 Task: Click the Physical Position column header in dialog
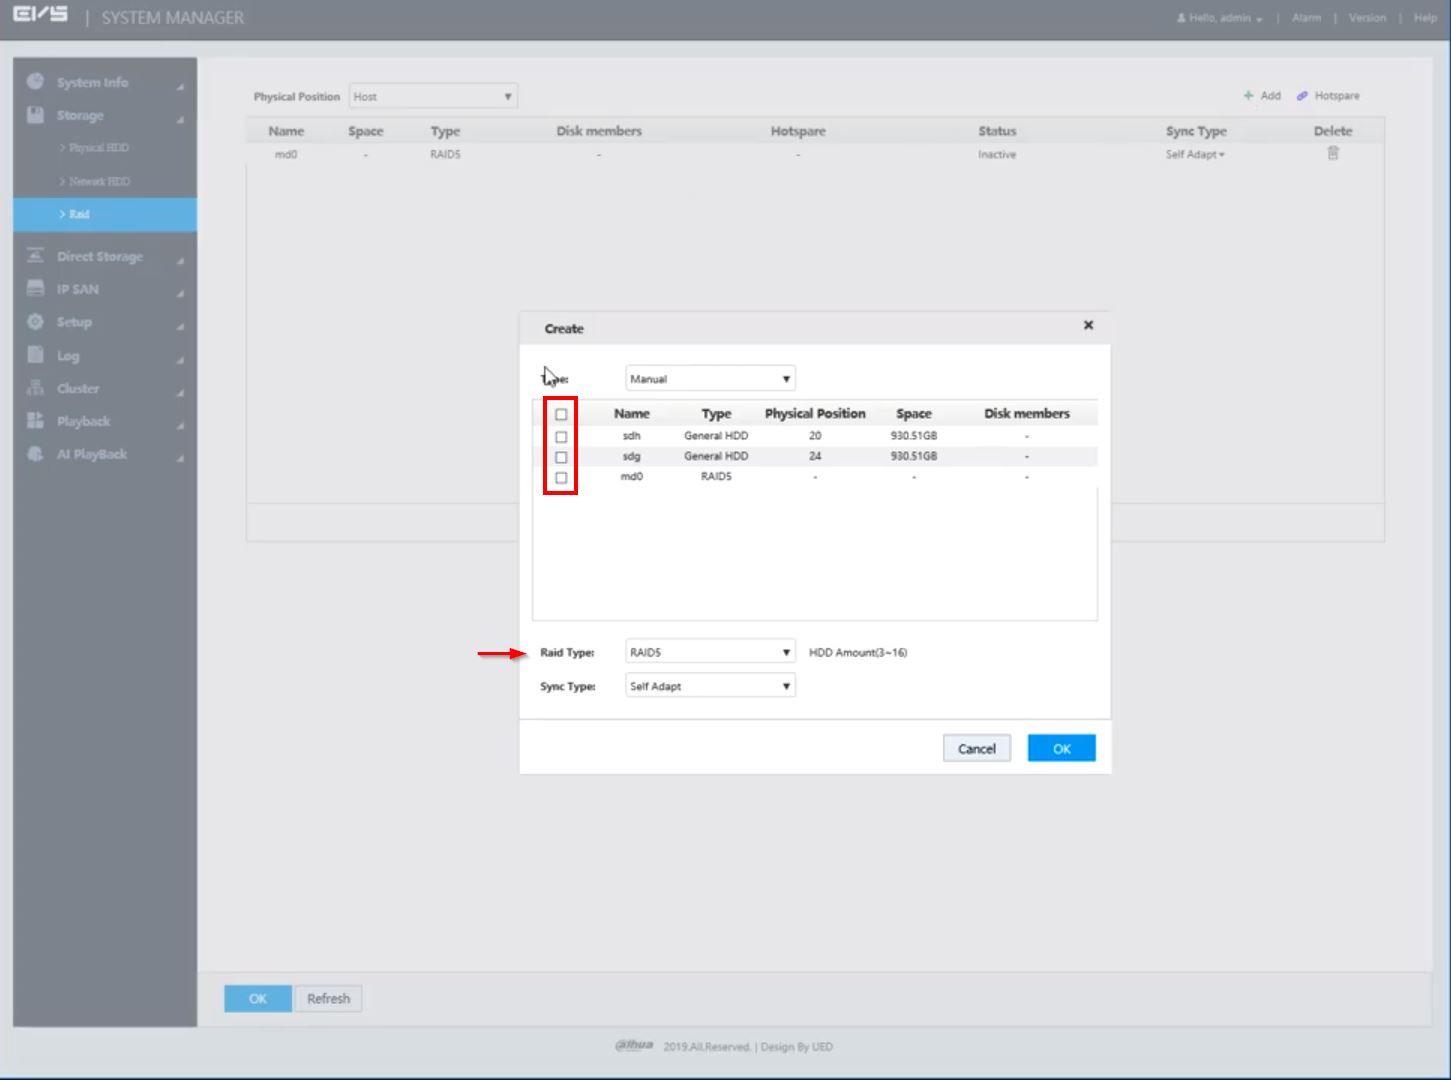pos(815,413)
